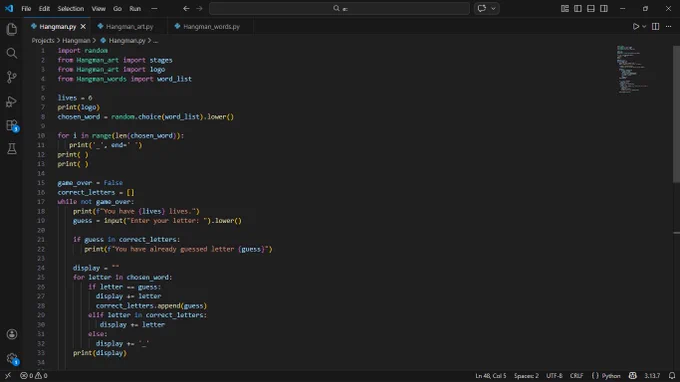Open the Run and Debug view
Viewport: 680px width, 382px height.
tap(12, 101)
